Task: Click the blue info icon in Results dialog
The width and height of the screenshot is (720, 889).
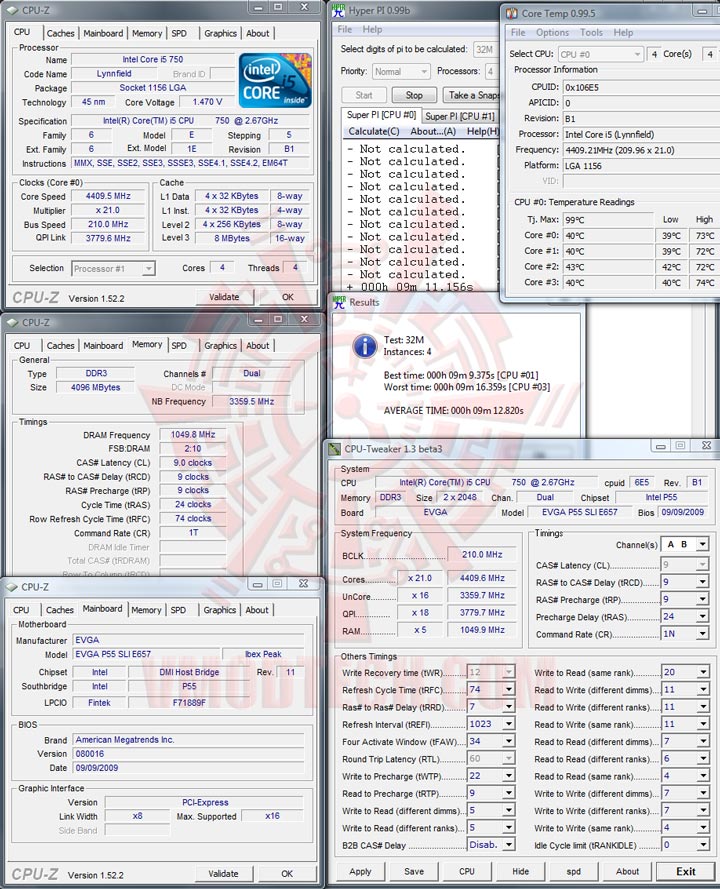Action: click(x=365, y=346)
